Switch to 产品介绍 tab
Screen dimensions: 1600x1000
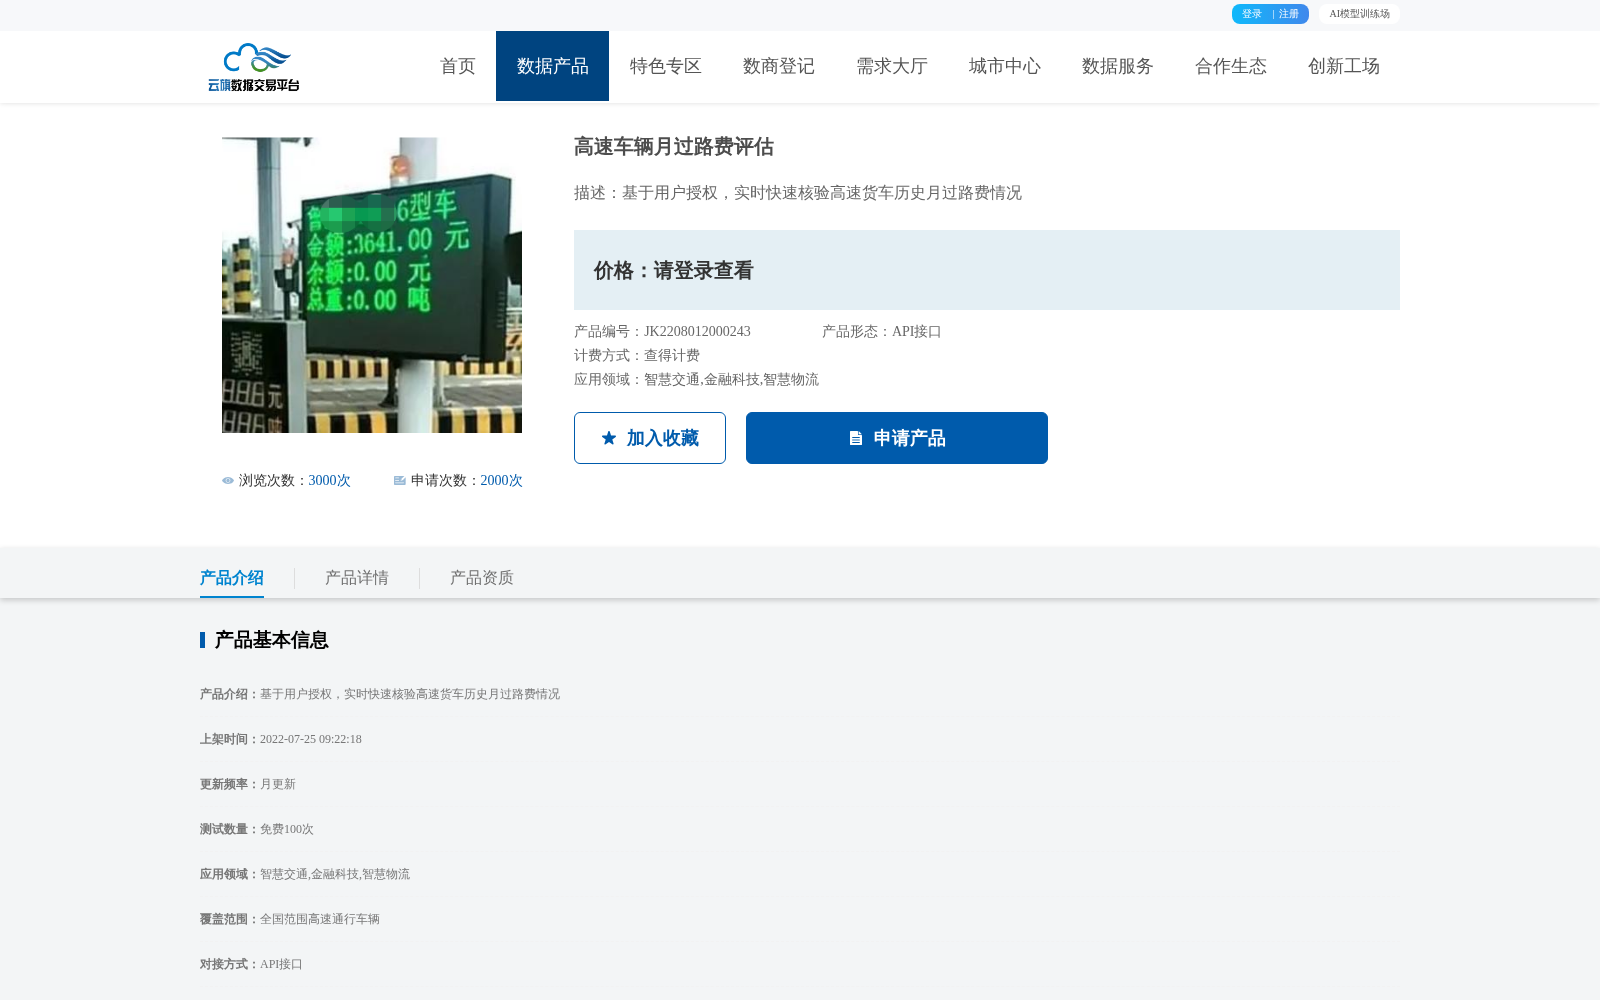pos(232,578)
